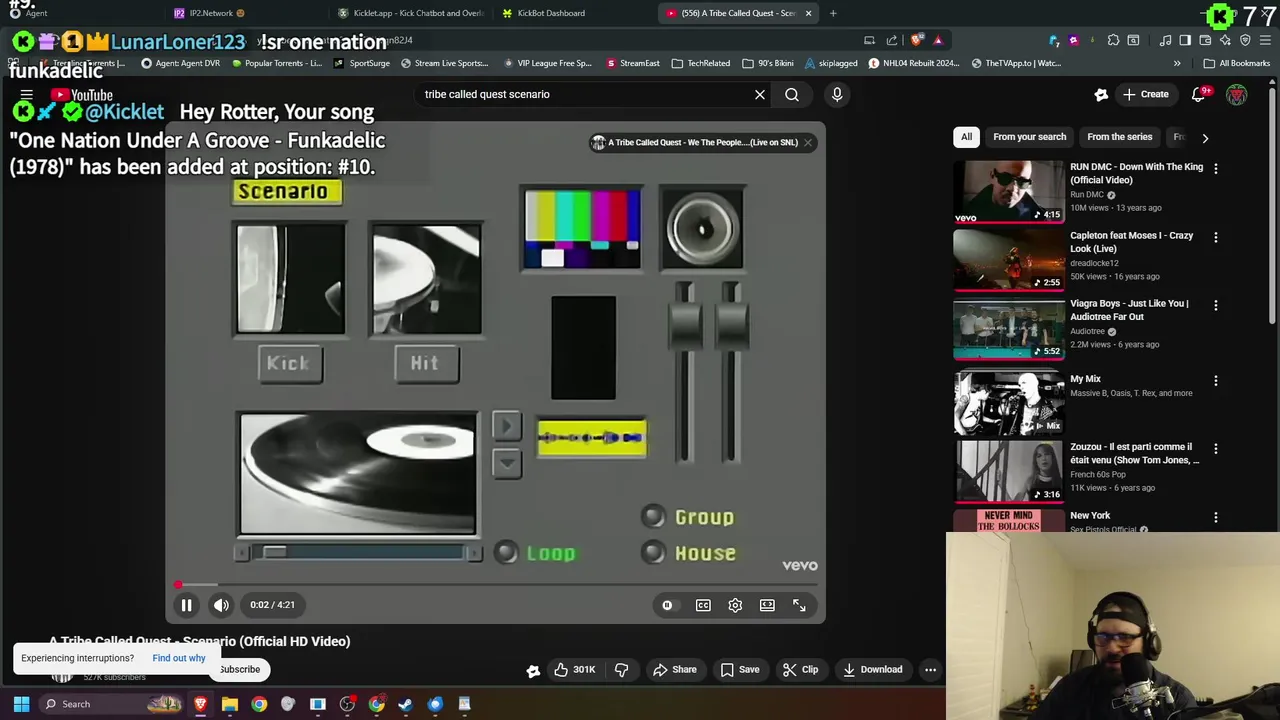Open options menu for Zouzou video

click(1216, 449)
